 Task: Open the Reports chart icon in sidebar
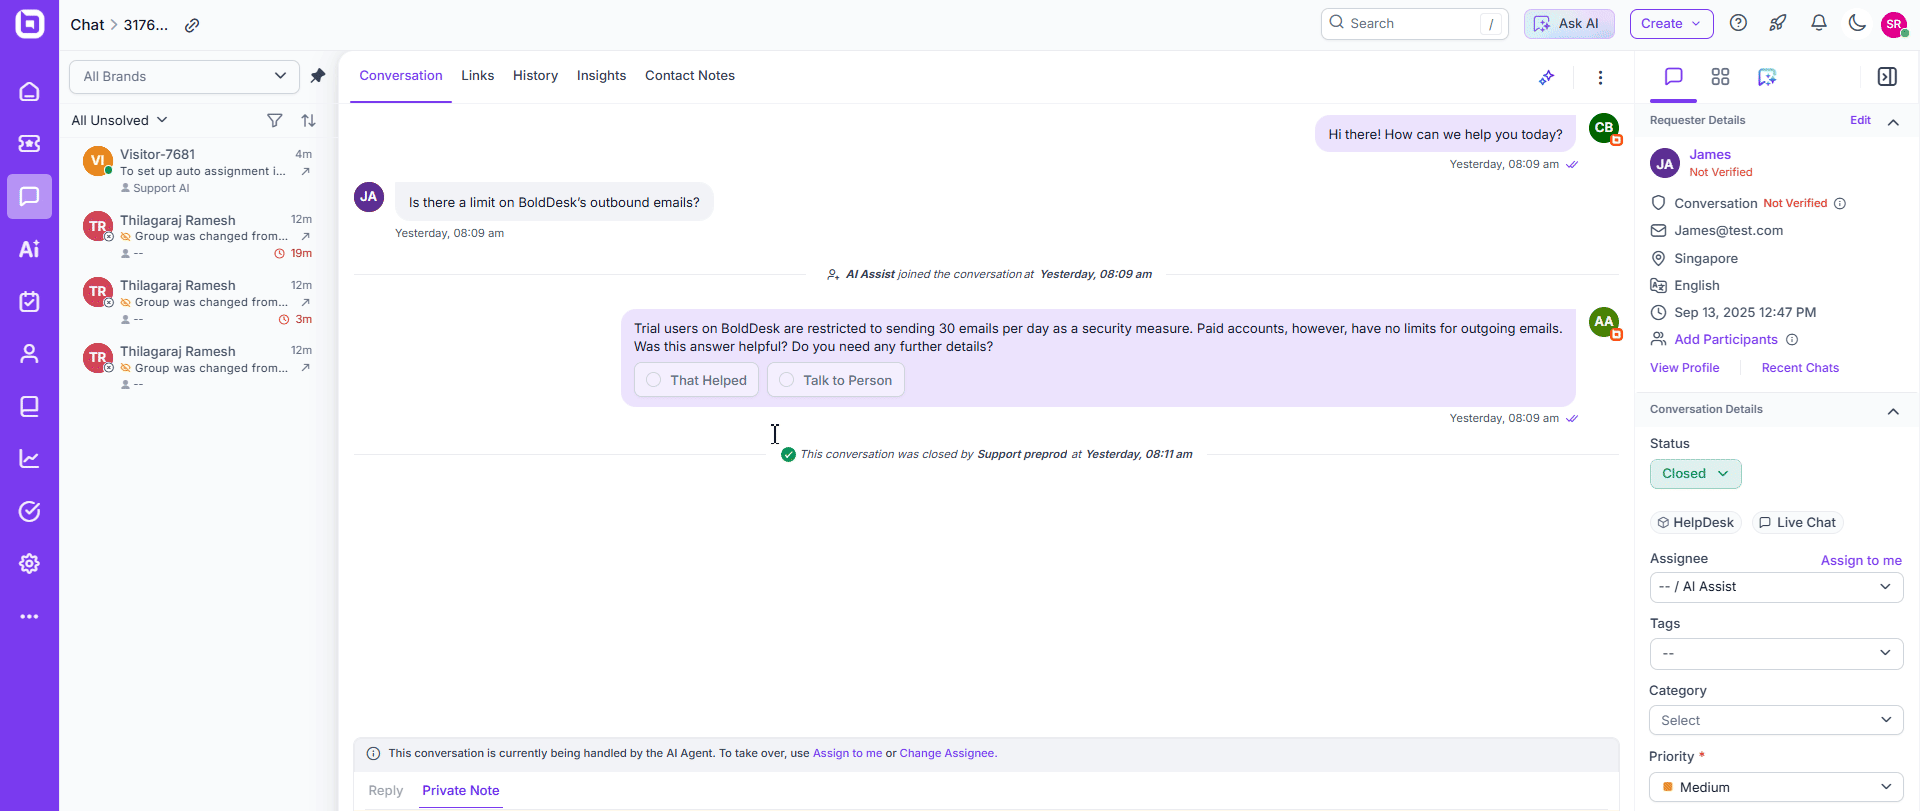coord(30,459)
